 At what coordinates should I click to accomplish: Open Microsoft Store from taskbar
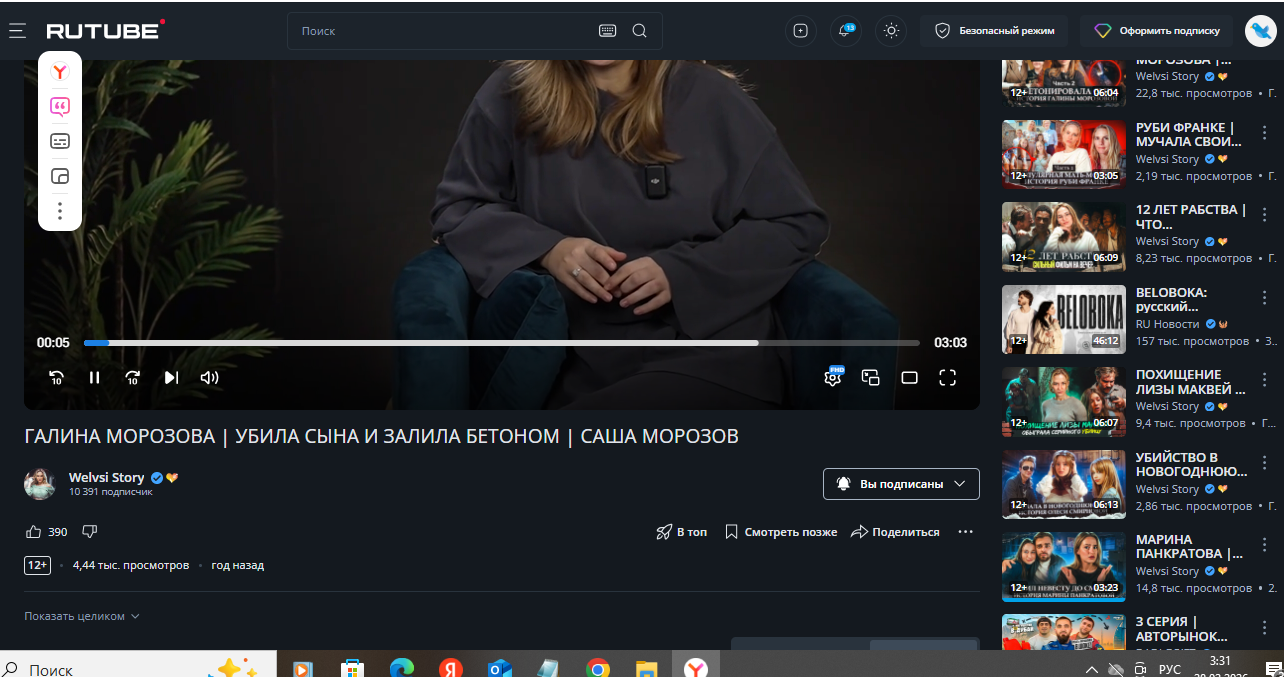coord(351,668)
